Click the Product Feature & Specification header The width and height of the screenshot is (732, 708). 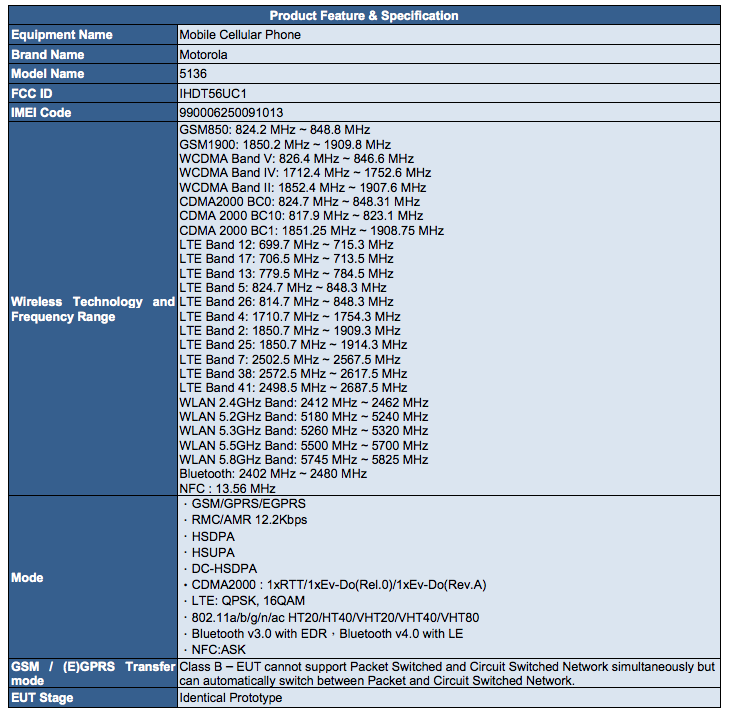click(364, 15)
